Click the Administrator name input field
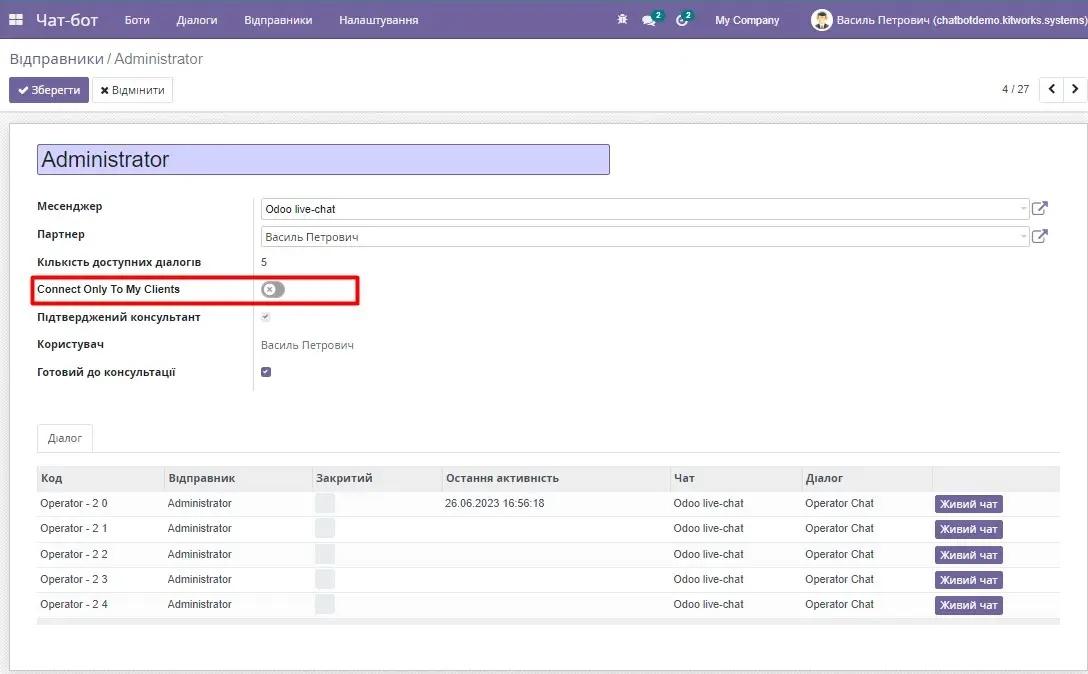 pos(323,160)
